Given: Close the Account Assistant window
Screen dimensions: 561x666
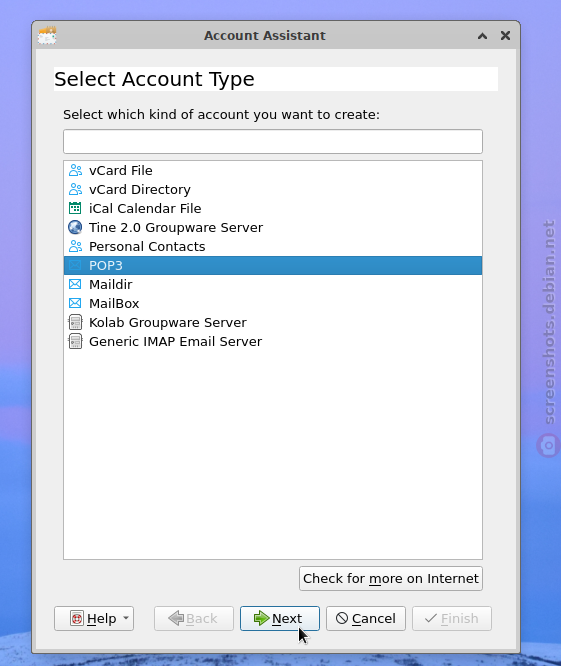Looking at the screenshot, I should click(x=505, y=36).
